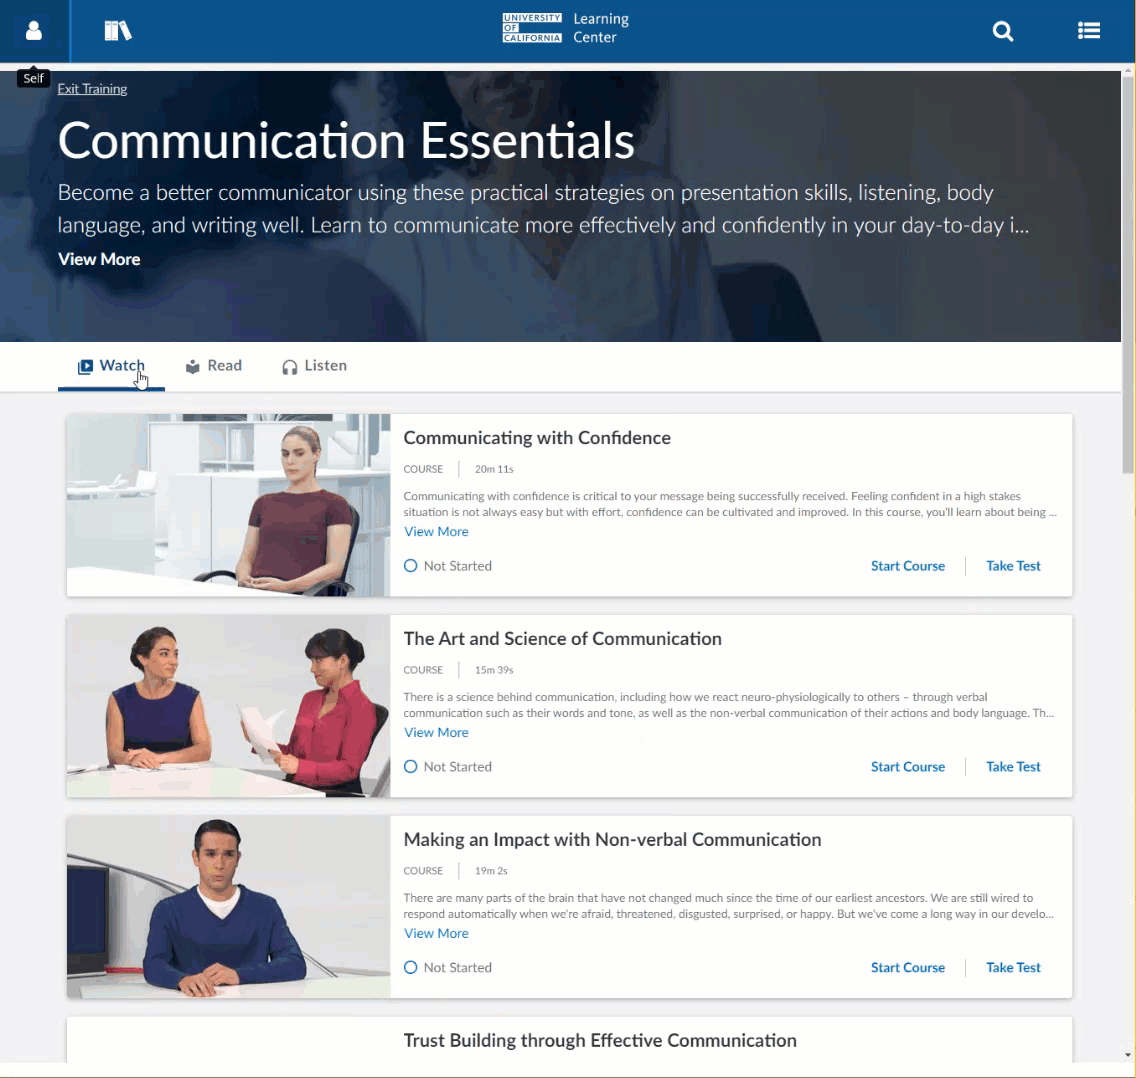The height and width of the screenshot is (1078, 1136).
Task: Click the Not Started circle for Non-verbal Communication
Action: click(x=410, y=968)
